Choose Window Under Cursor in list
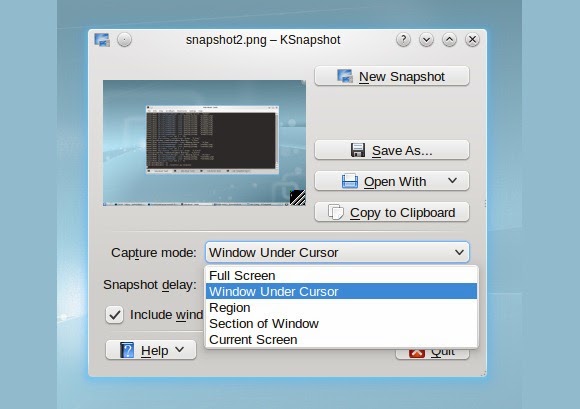This screenshot has height=409, width=580. [341, 291]
